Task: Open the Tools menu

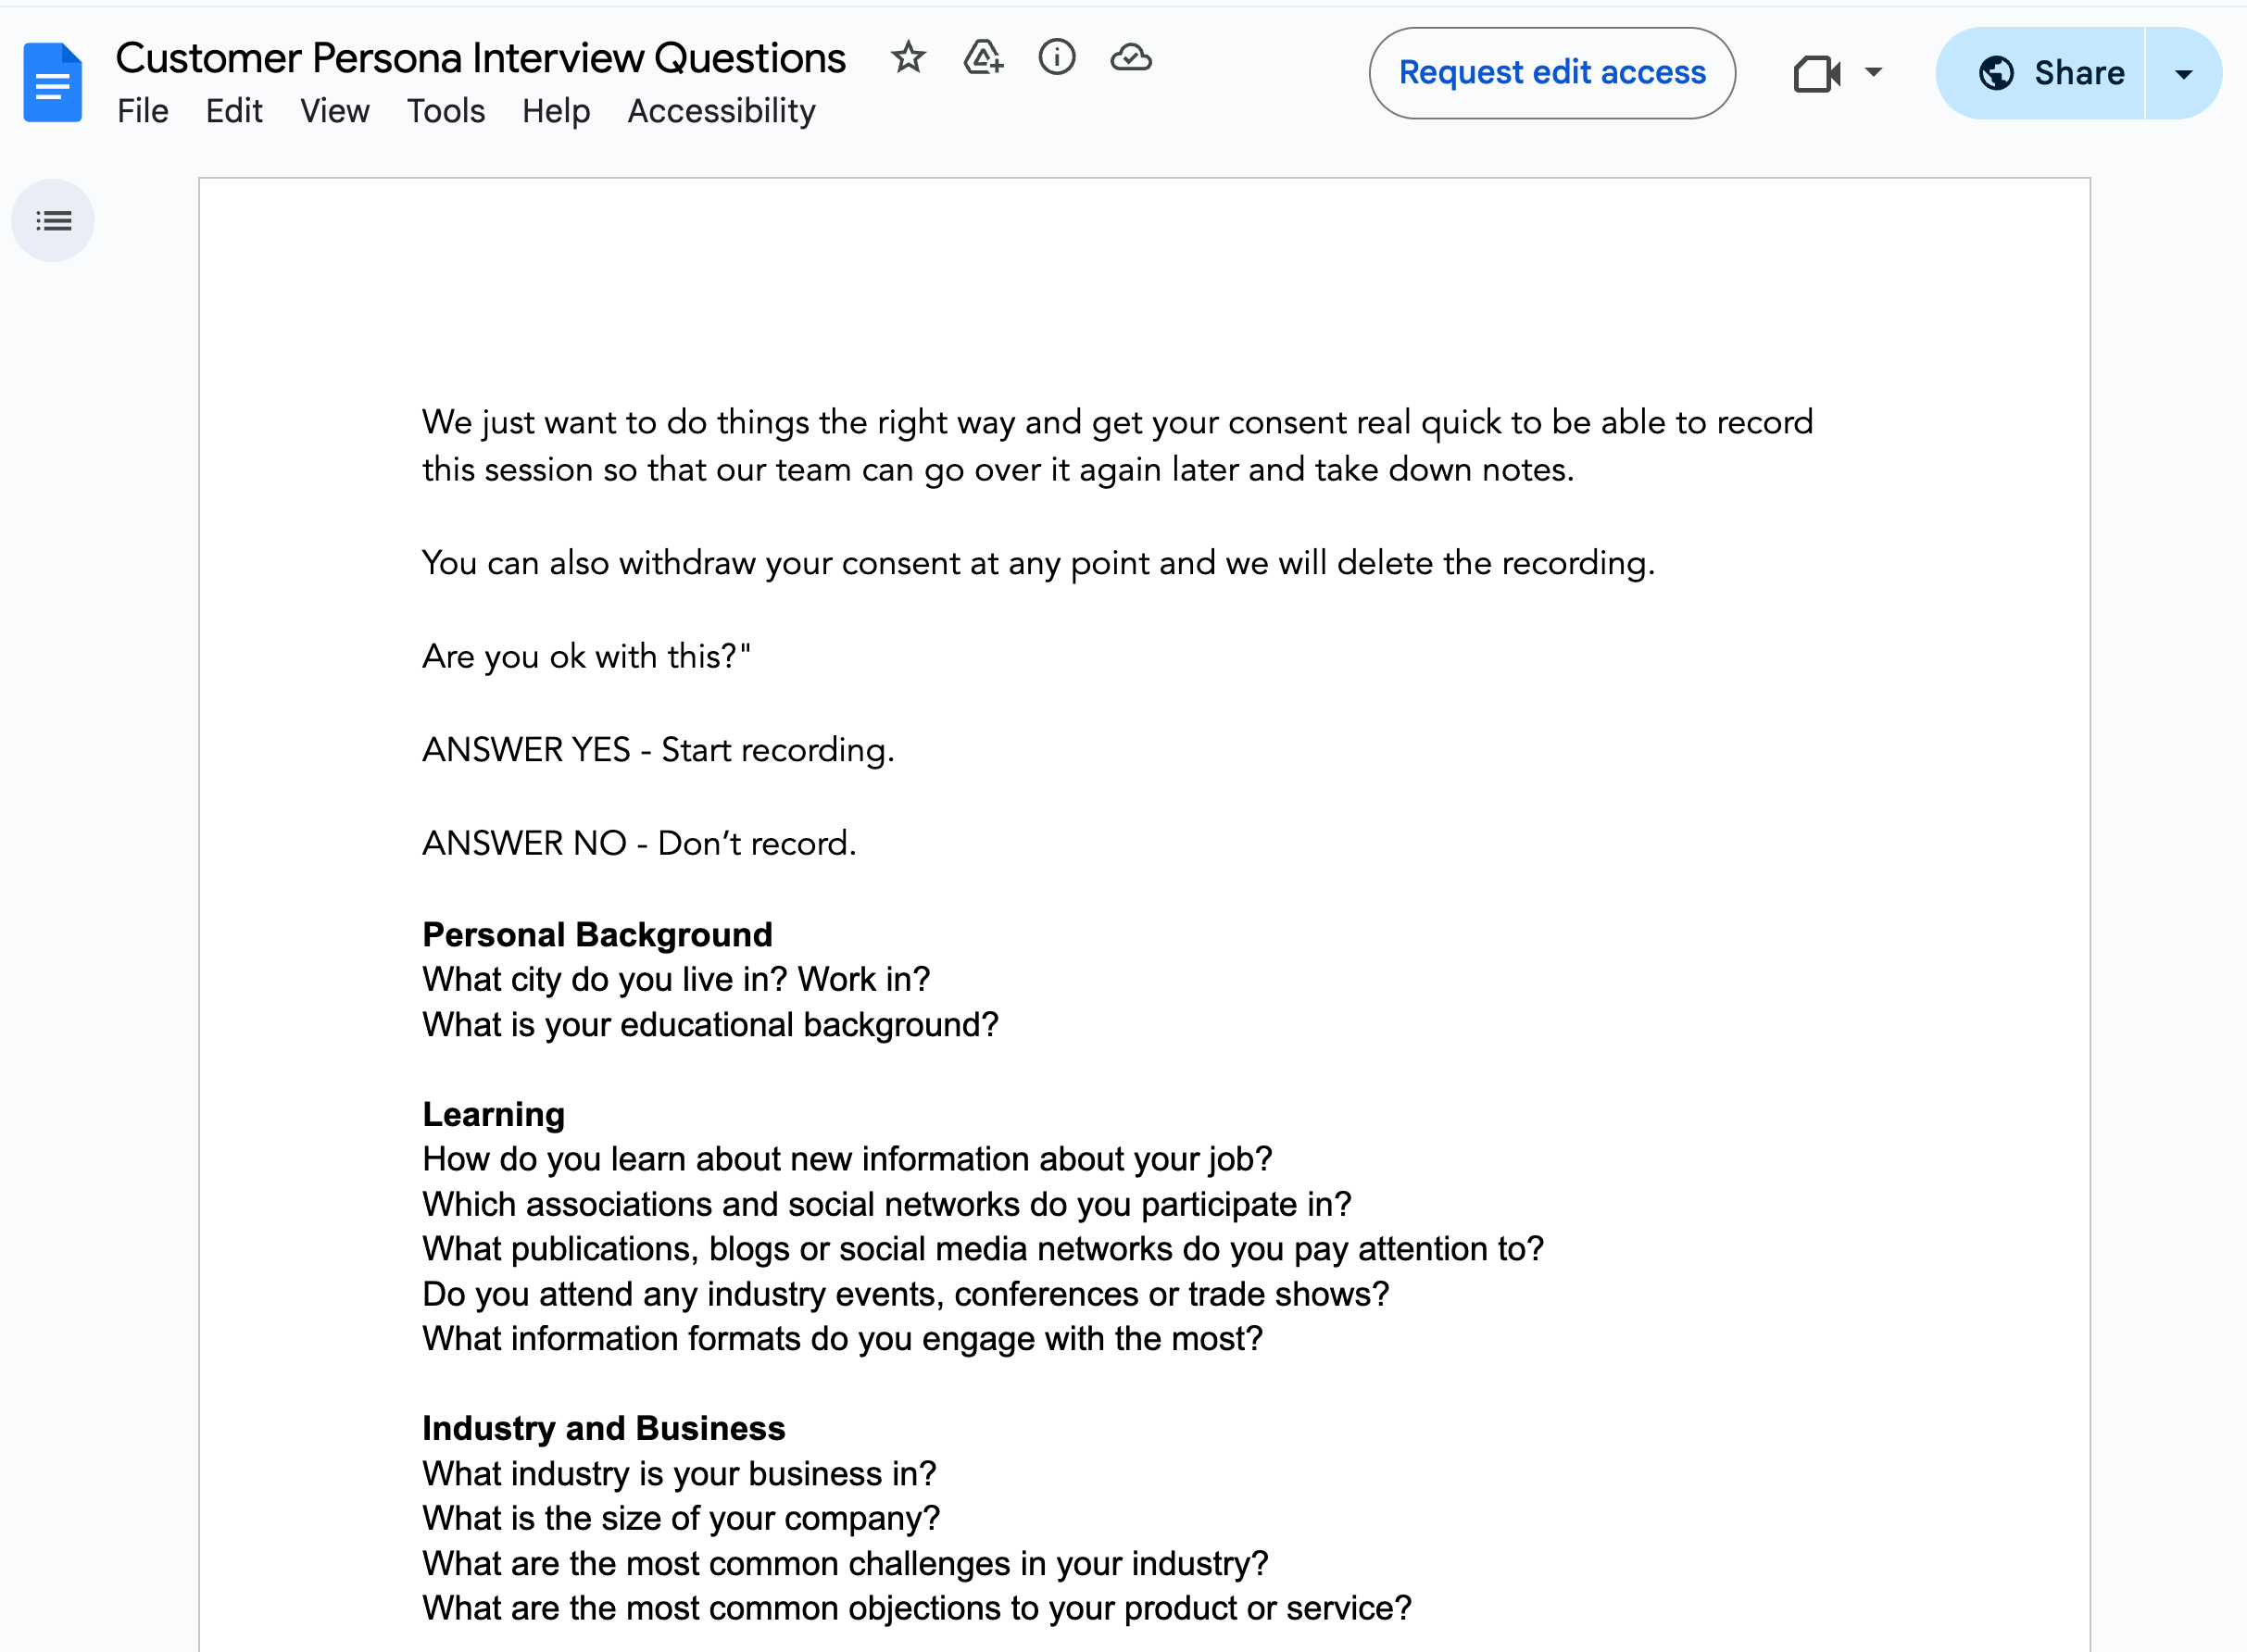Action: tap(445, 111)
